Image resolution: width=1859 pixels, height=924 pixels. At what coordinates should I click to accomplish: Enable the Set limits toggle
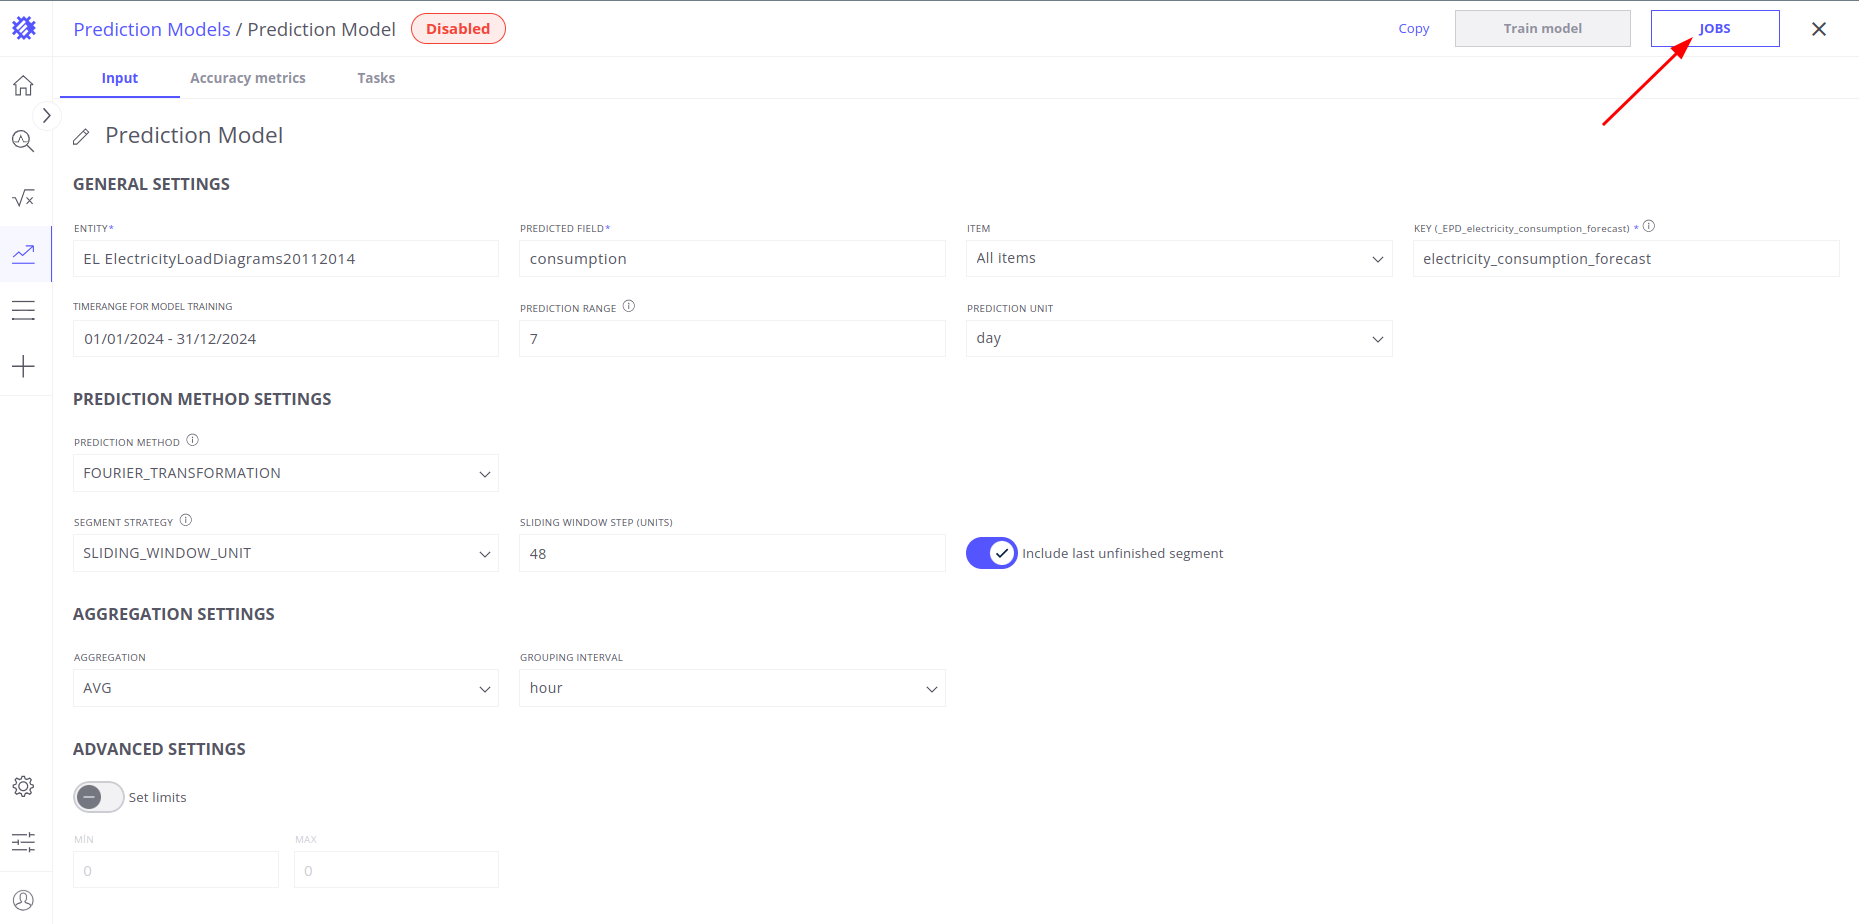[98, 797]
